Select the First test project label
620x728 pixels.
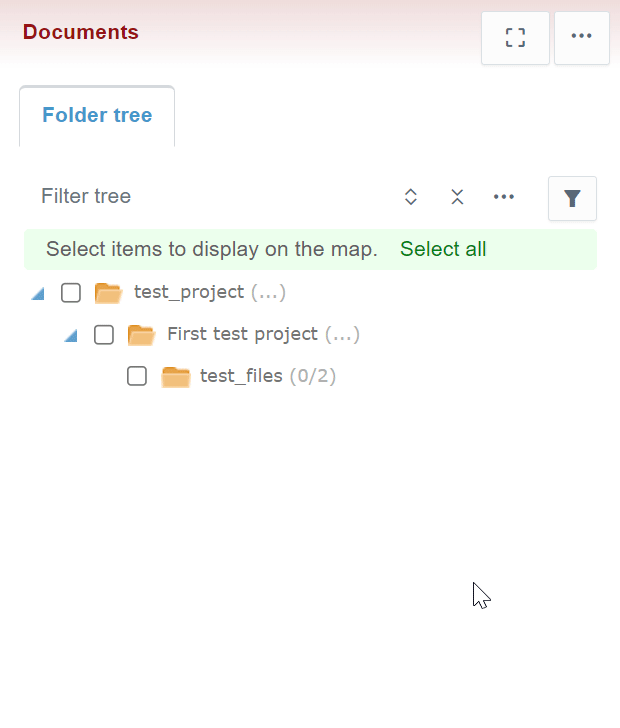point(242,334)
